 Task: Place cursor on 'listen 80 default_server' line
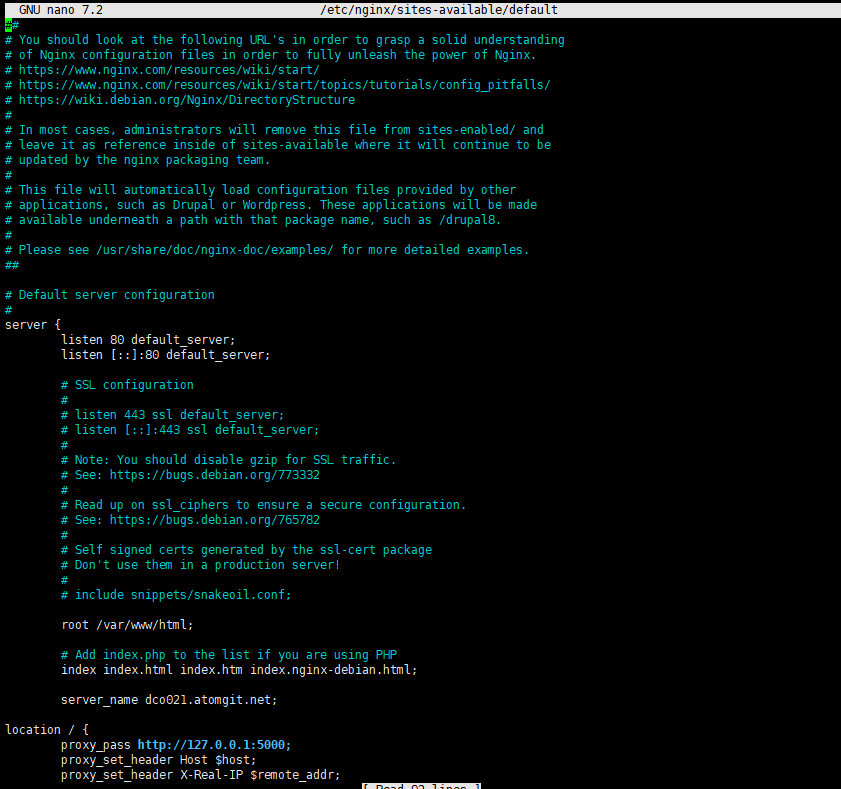[x=148, y=340]
